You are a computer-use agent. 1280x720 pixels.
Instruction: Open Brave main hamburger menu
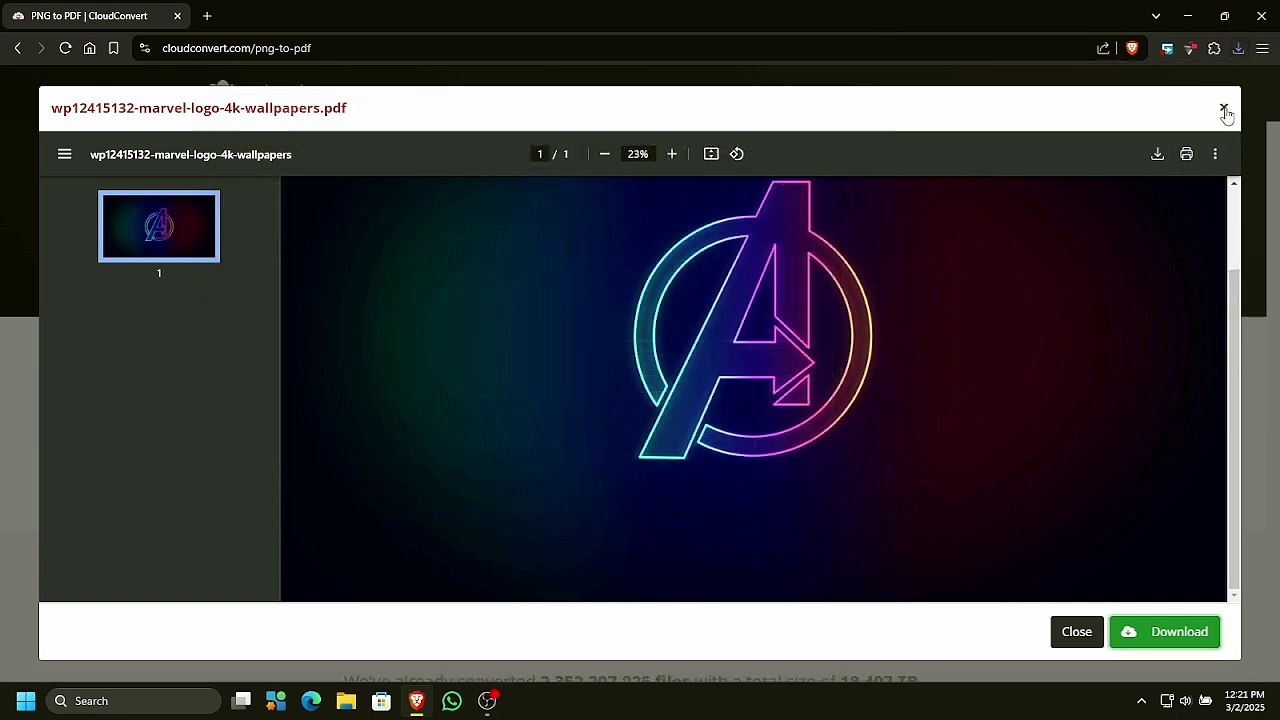tap(1262, 48)
